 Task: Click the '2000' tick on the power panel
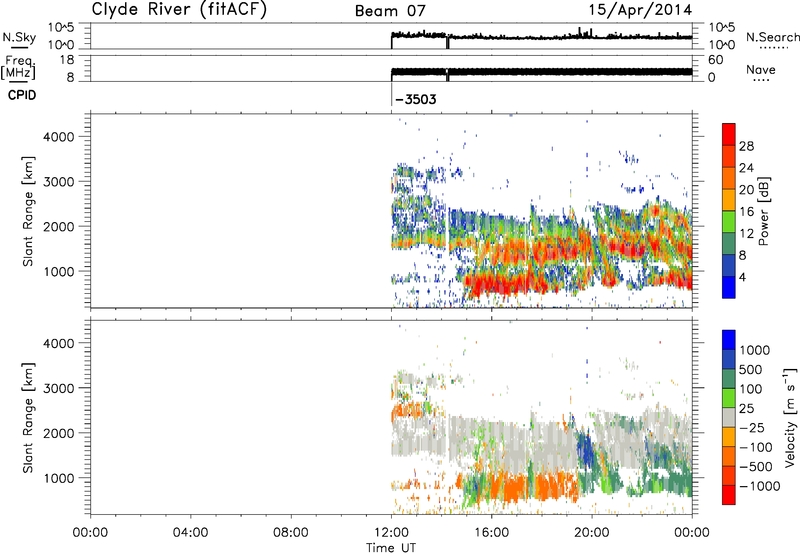58,226
